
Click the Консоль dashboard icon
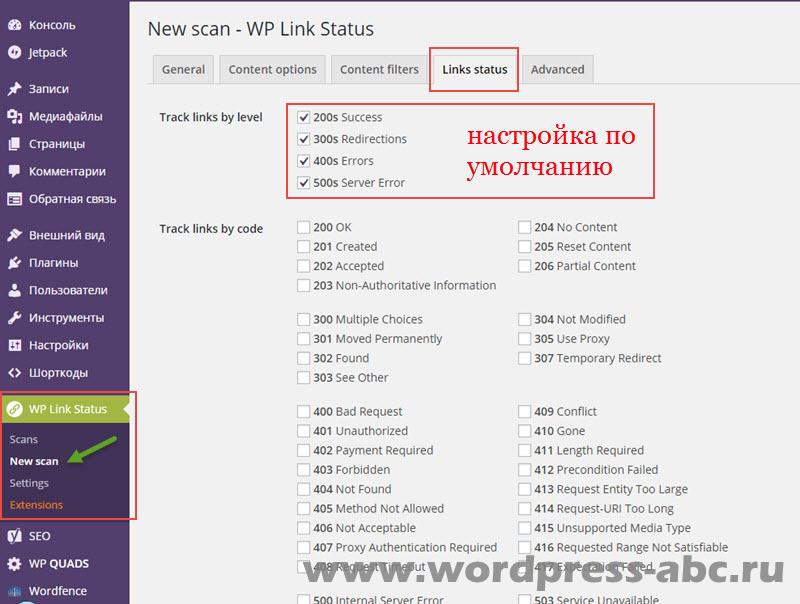pos(15,25)
